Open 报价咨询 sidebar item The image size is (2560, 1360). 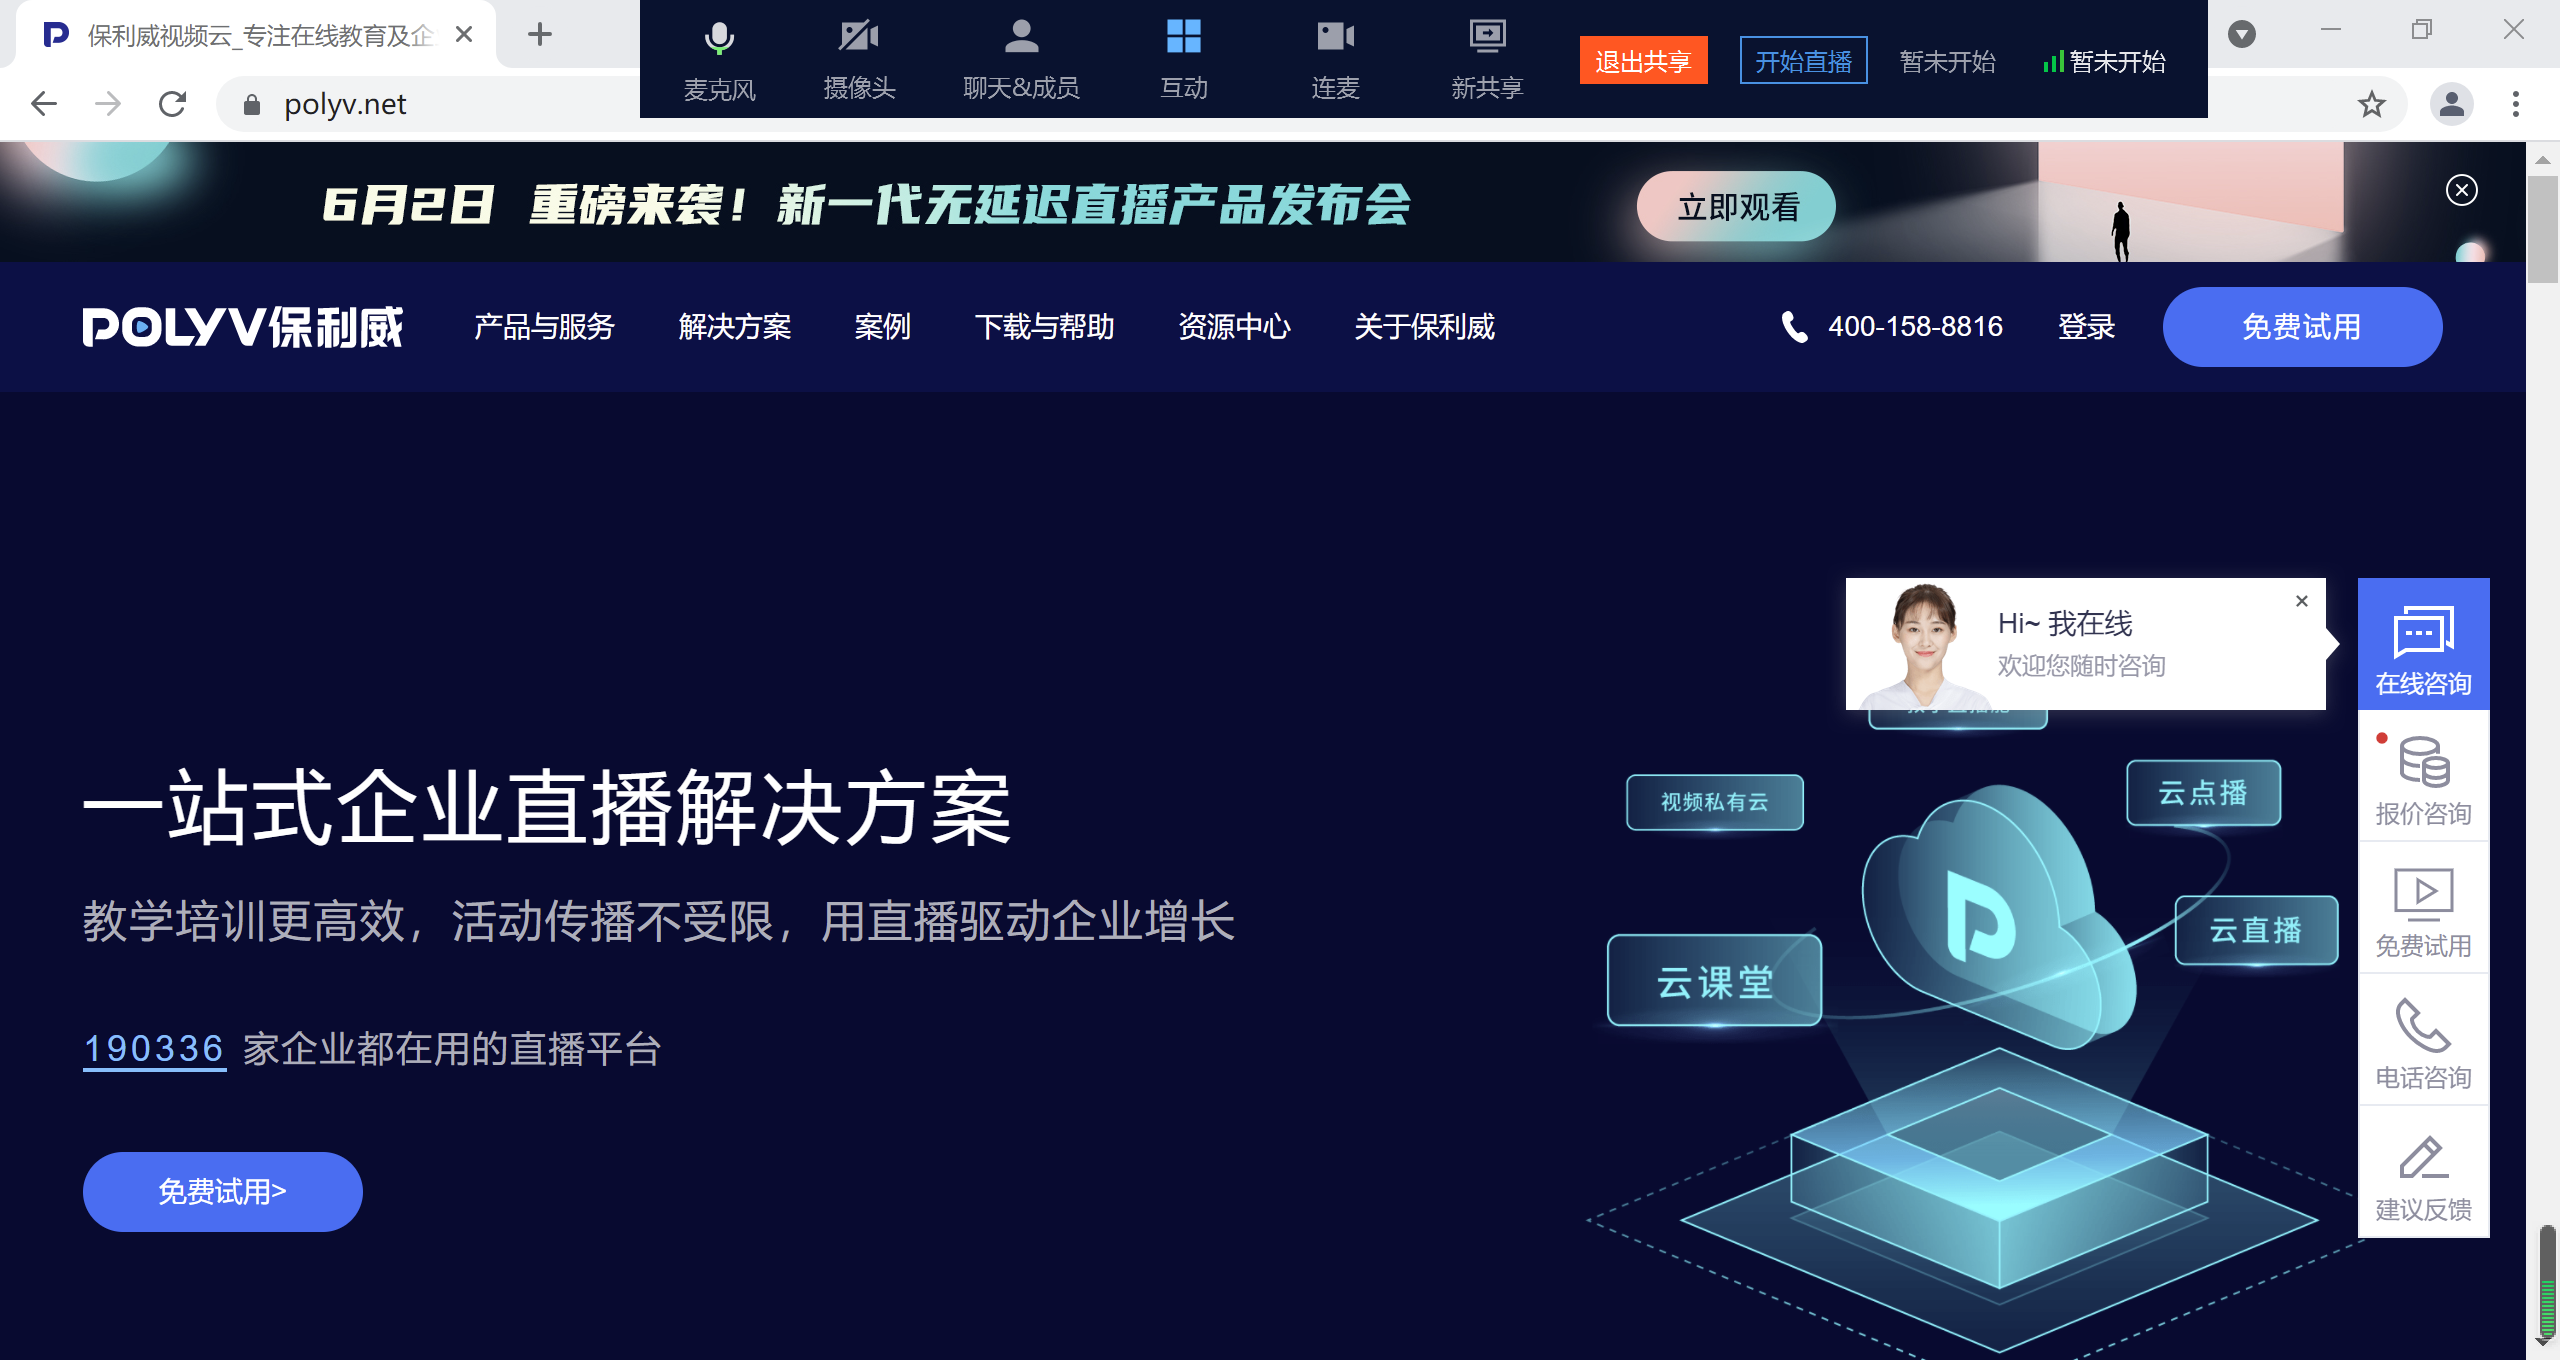(x=2424, y=777)
